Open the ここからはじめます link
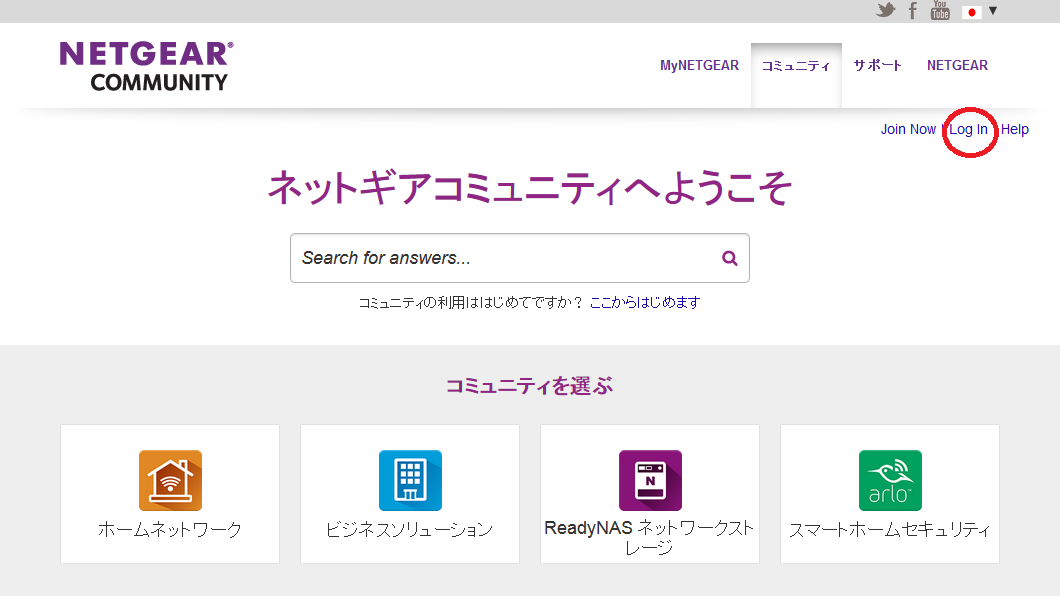Viewport: 1060px width, 599px height. click(645, 302)
